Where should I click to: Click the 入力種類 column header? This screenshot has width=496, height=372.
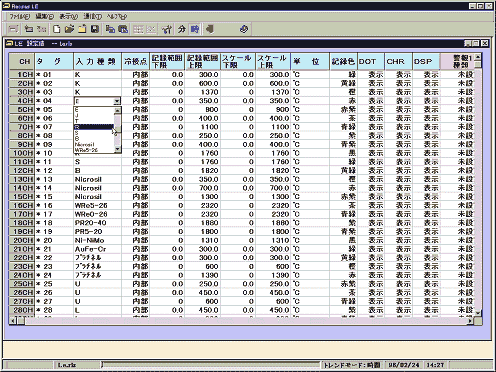click(x=97, y=61)
